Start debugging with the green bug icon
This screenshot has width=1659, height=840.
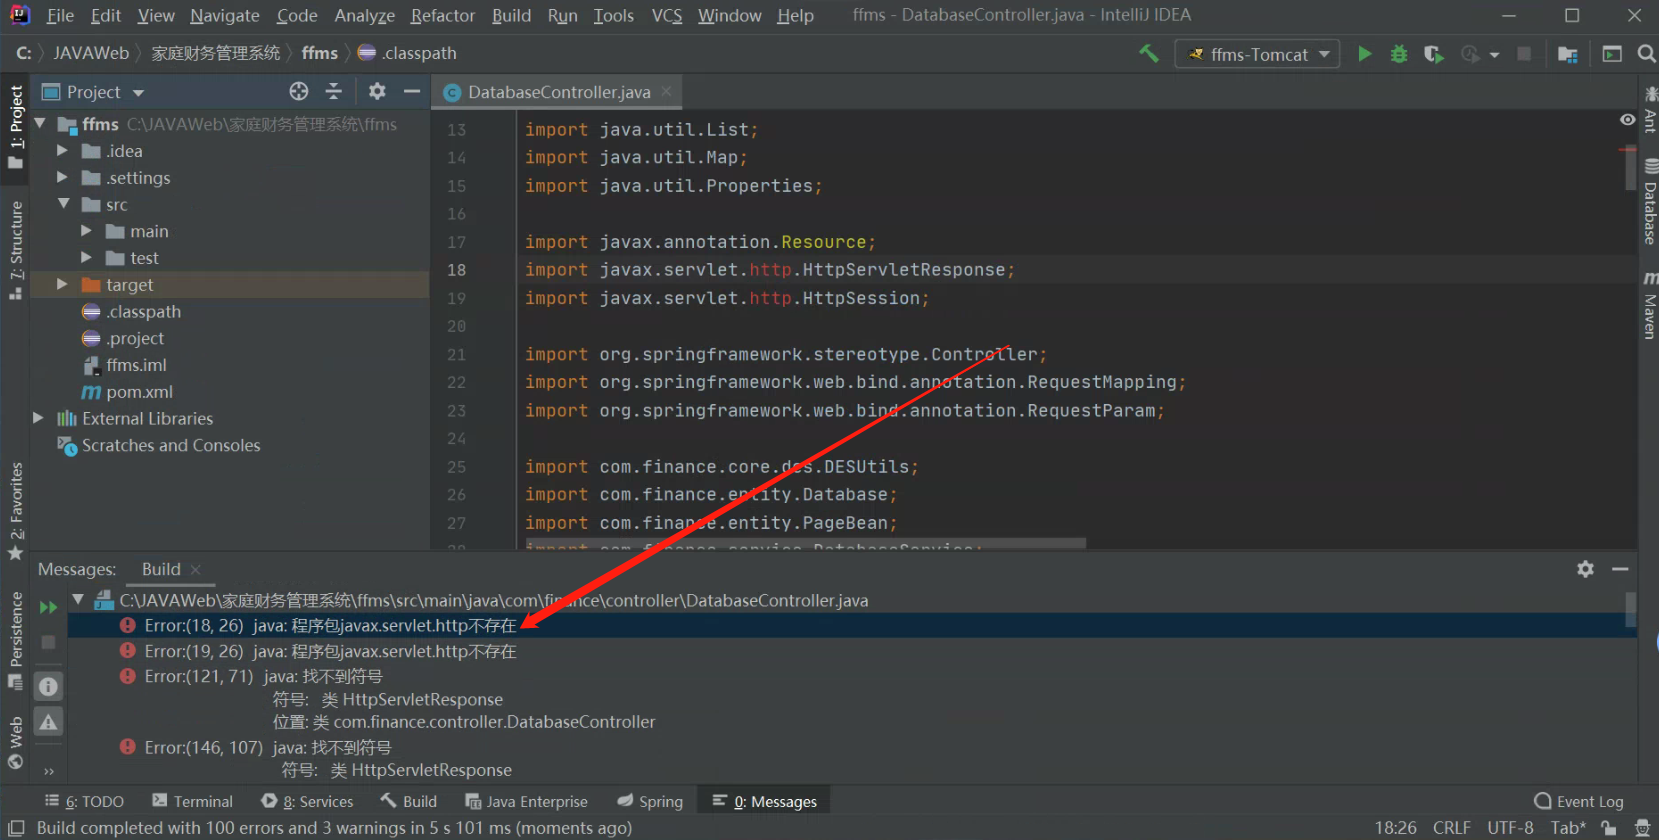coord(1399,54)
